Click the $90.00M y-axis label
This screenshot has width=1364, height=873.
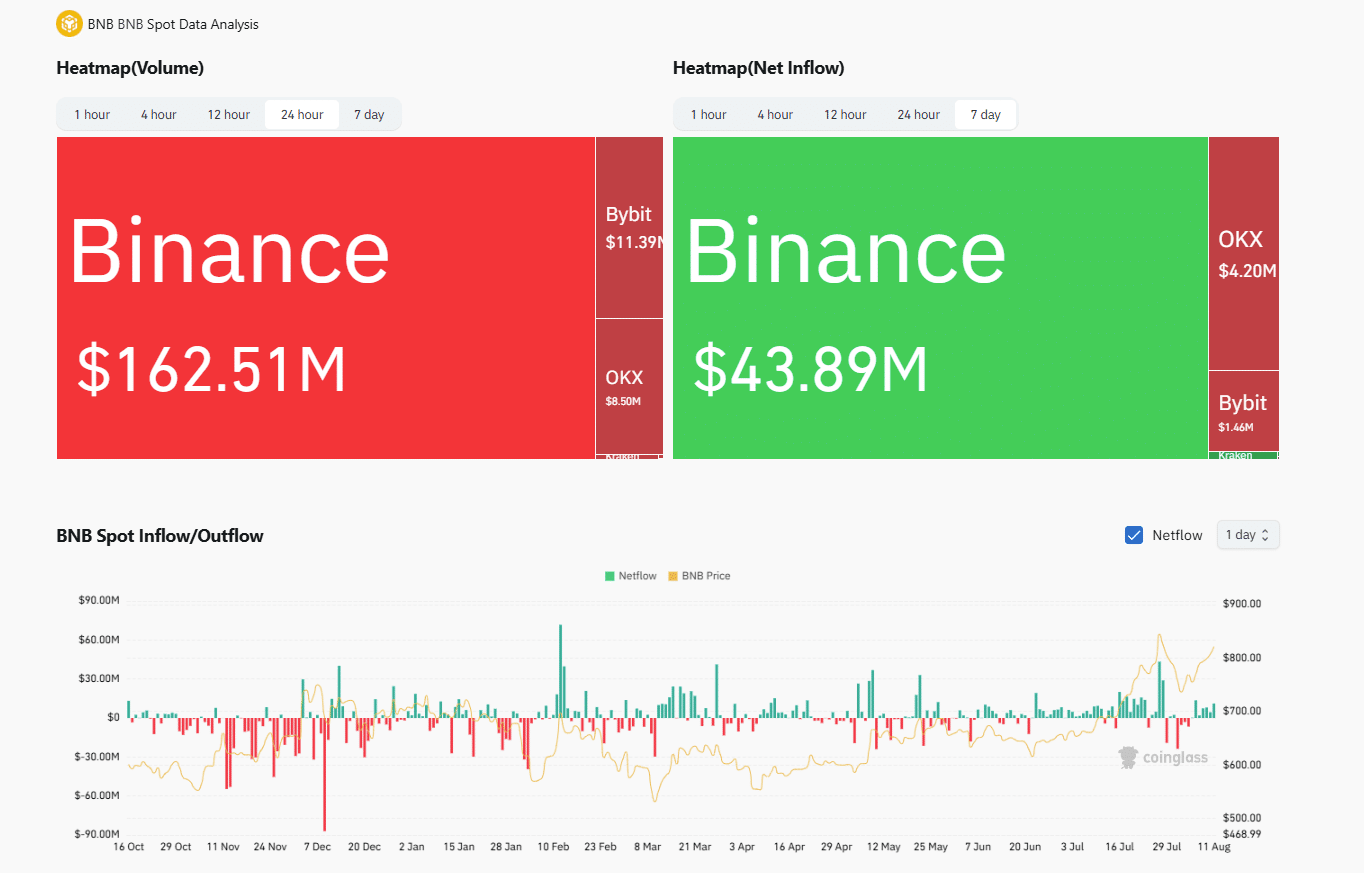[x=98, y=600]
